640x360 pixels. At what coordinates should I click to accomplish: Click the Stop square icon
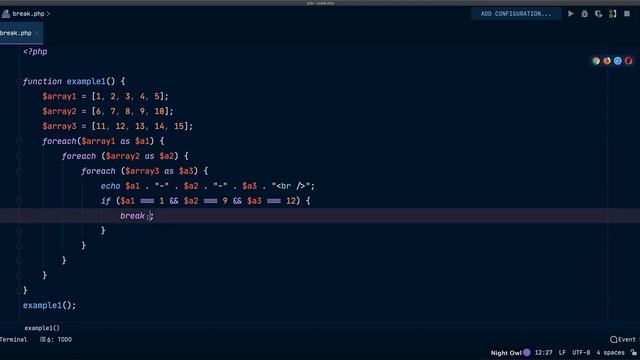(x=627, y=13)
